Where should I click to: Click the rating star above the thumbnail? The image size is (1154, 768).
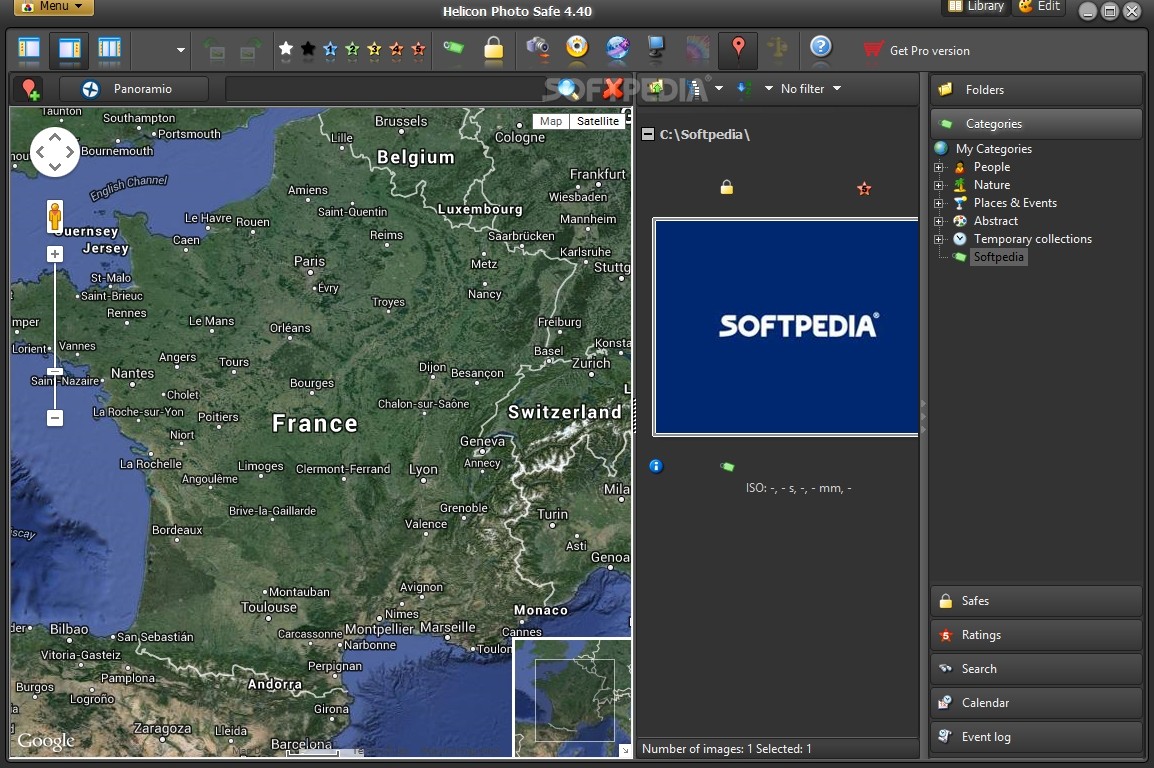[x=864, y=189]
